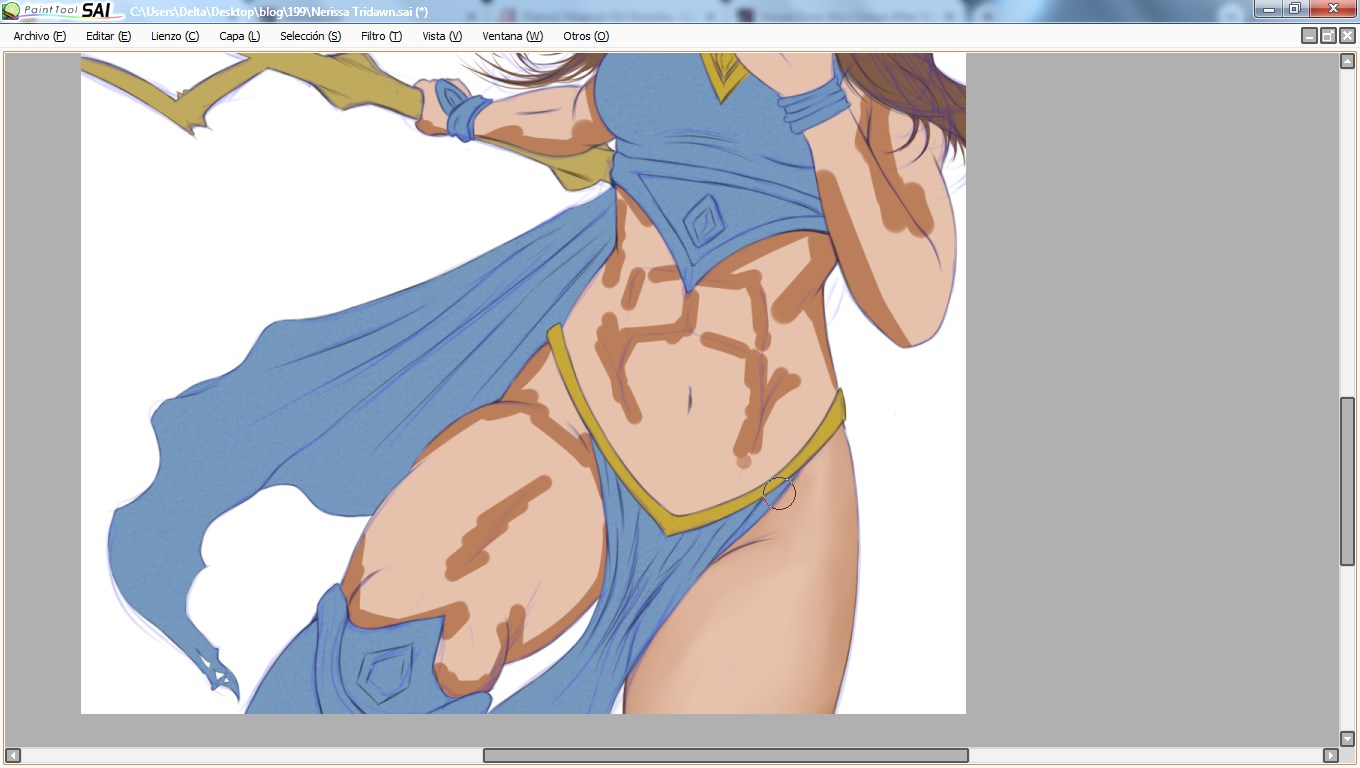1360x768 pixels.
Task: Open the Archivo menu
Action: pos(39,36)
